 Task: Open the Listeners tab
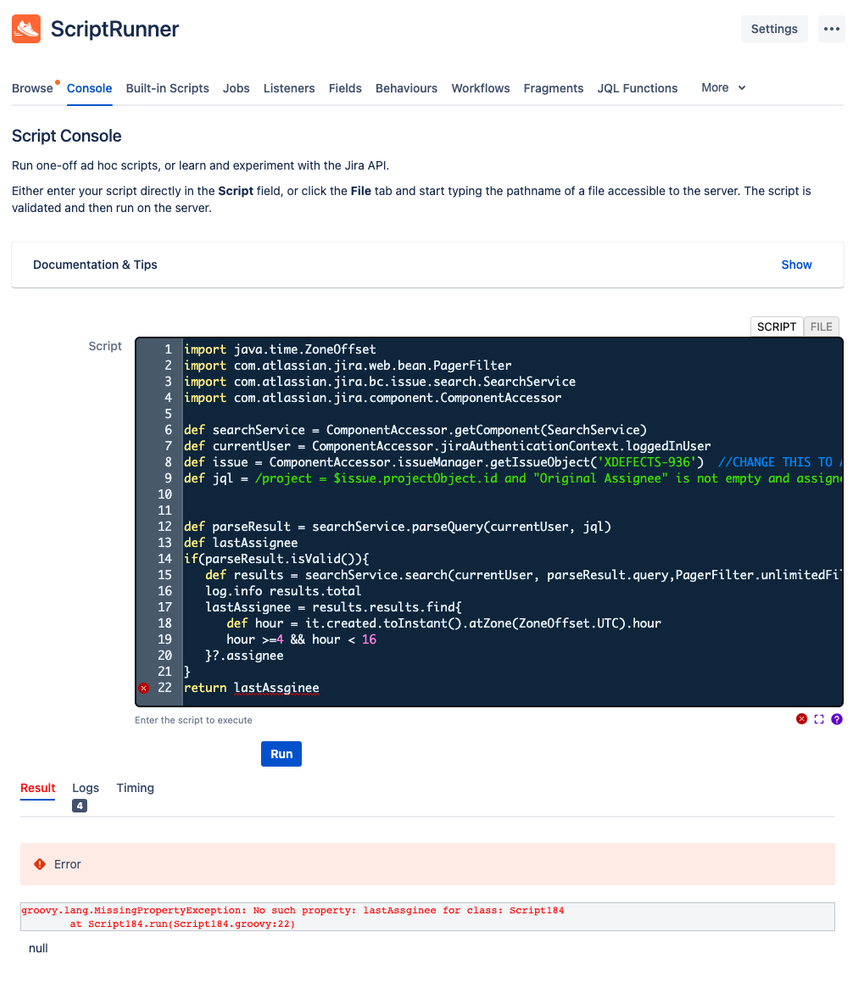(289, 89)
